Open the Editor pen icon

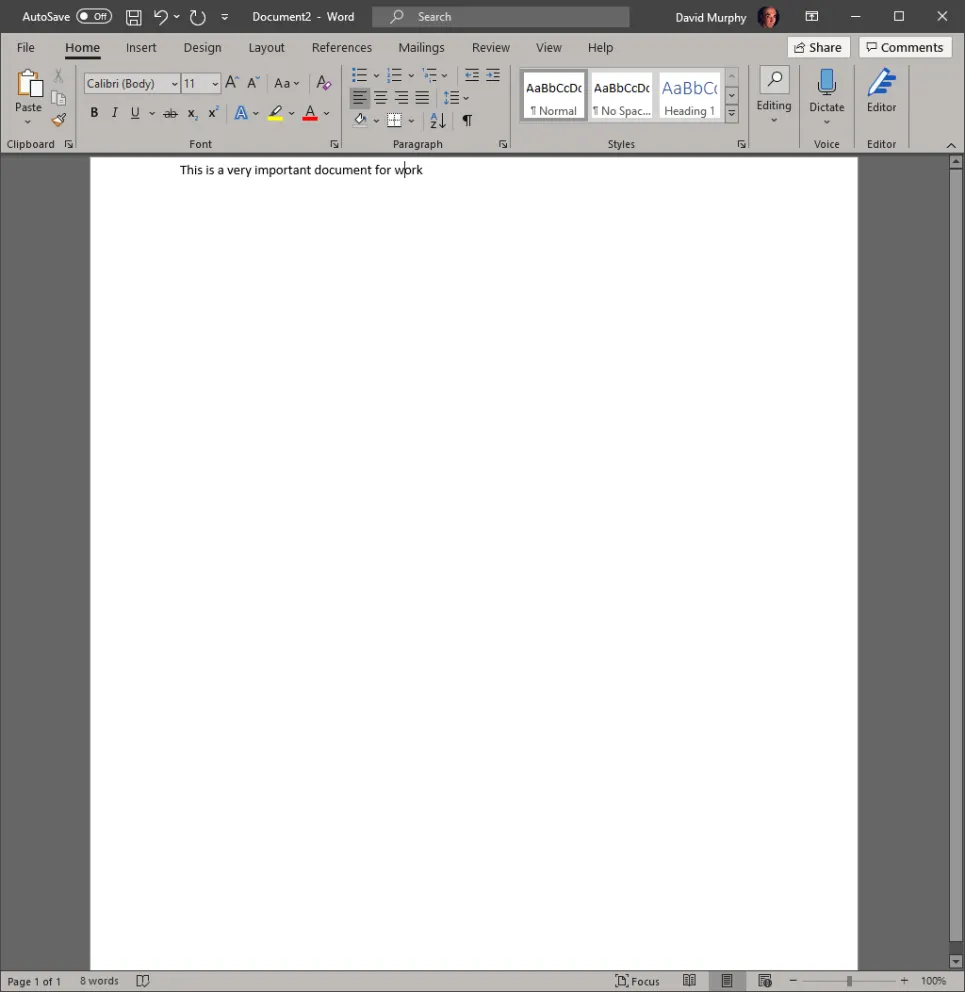881,83
